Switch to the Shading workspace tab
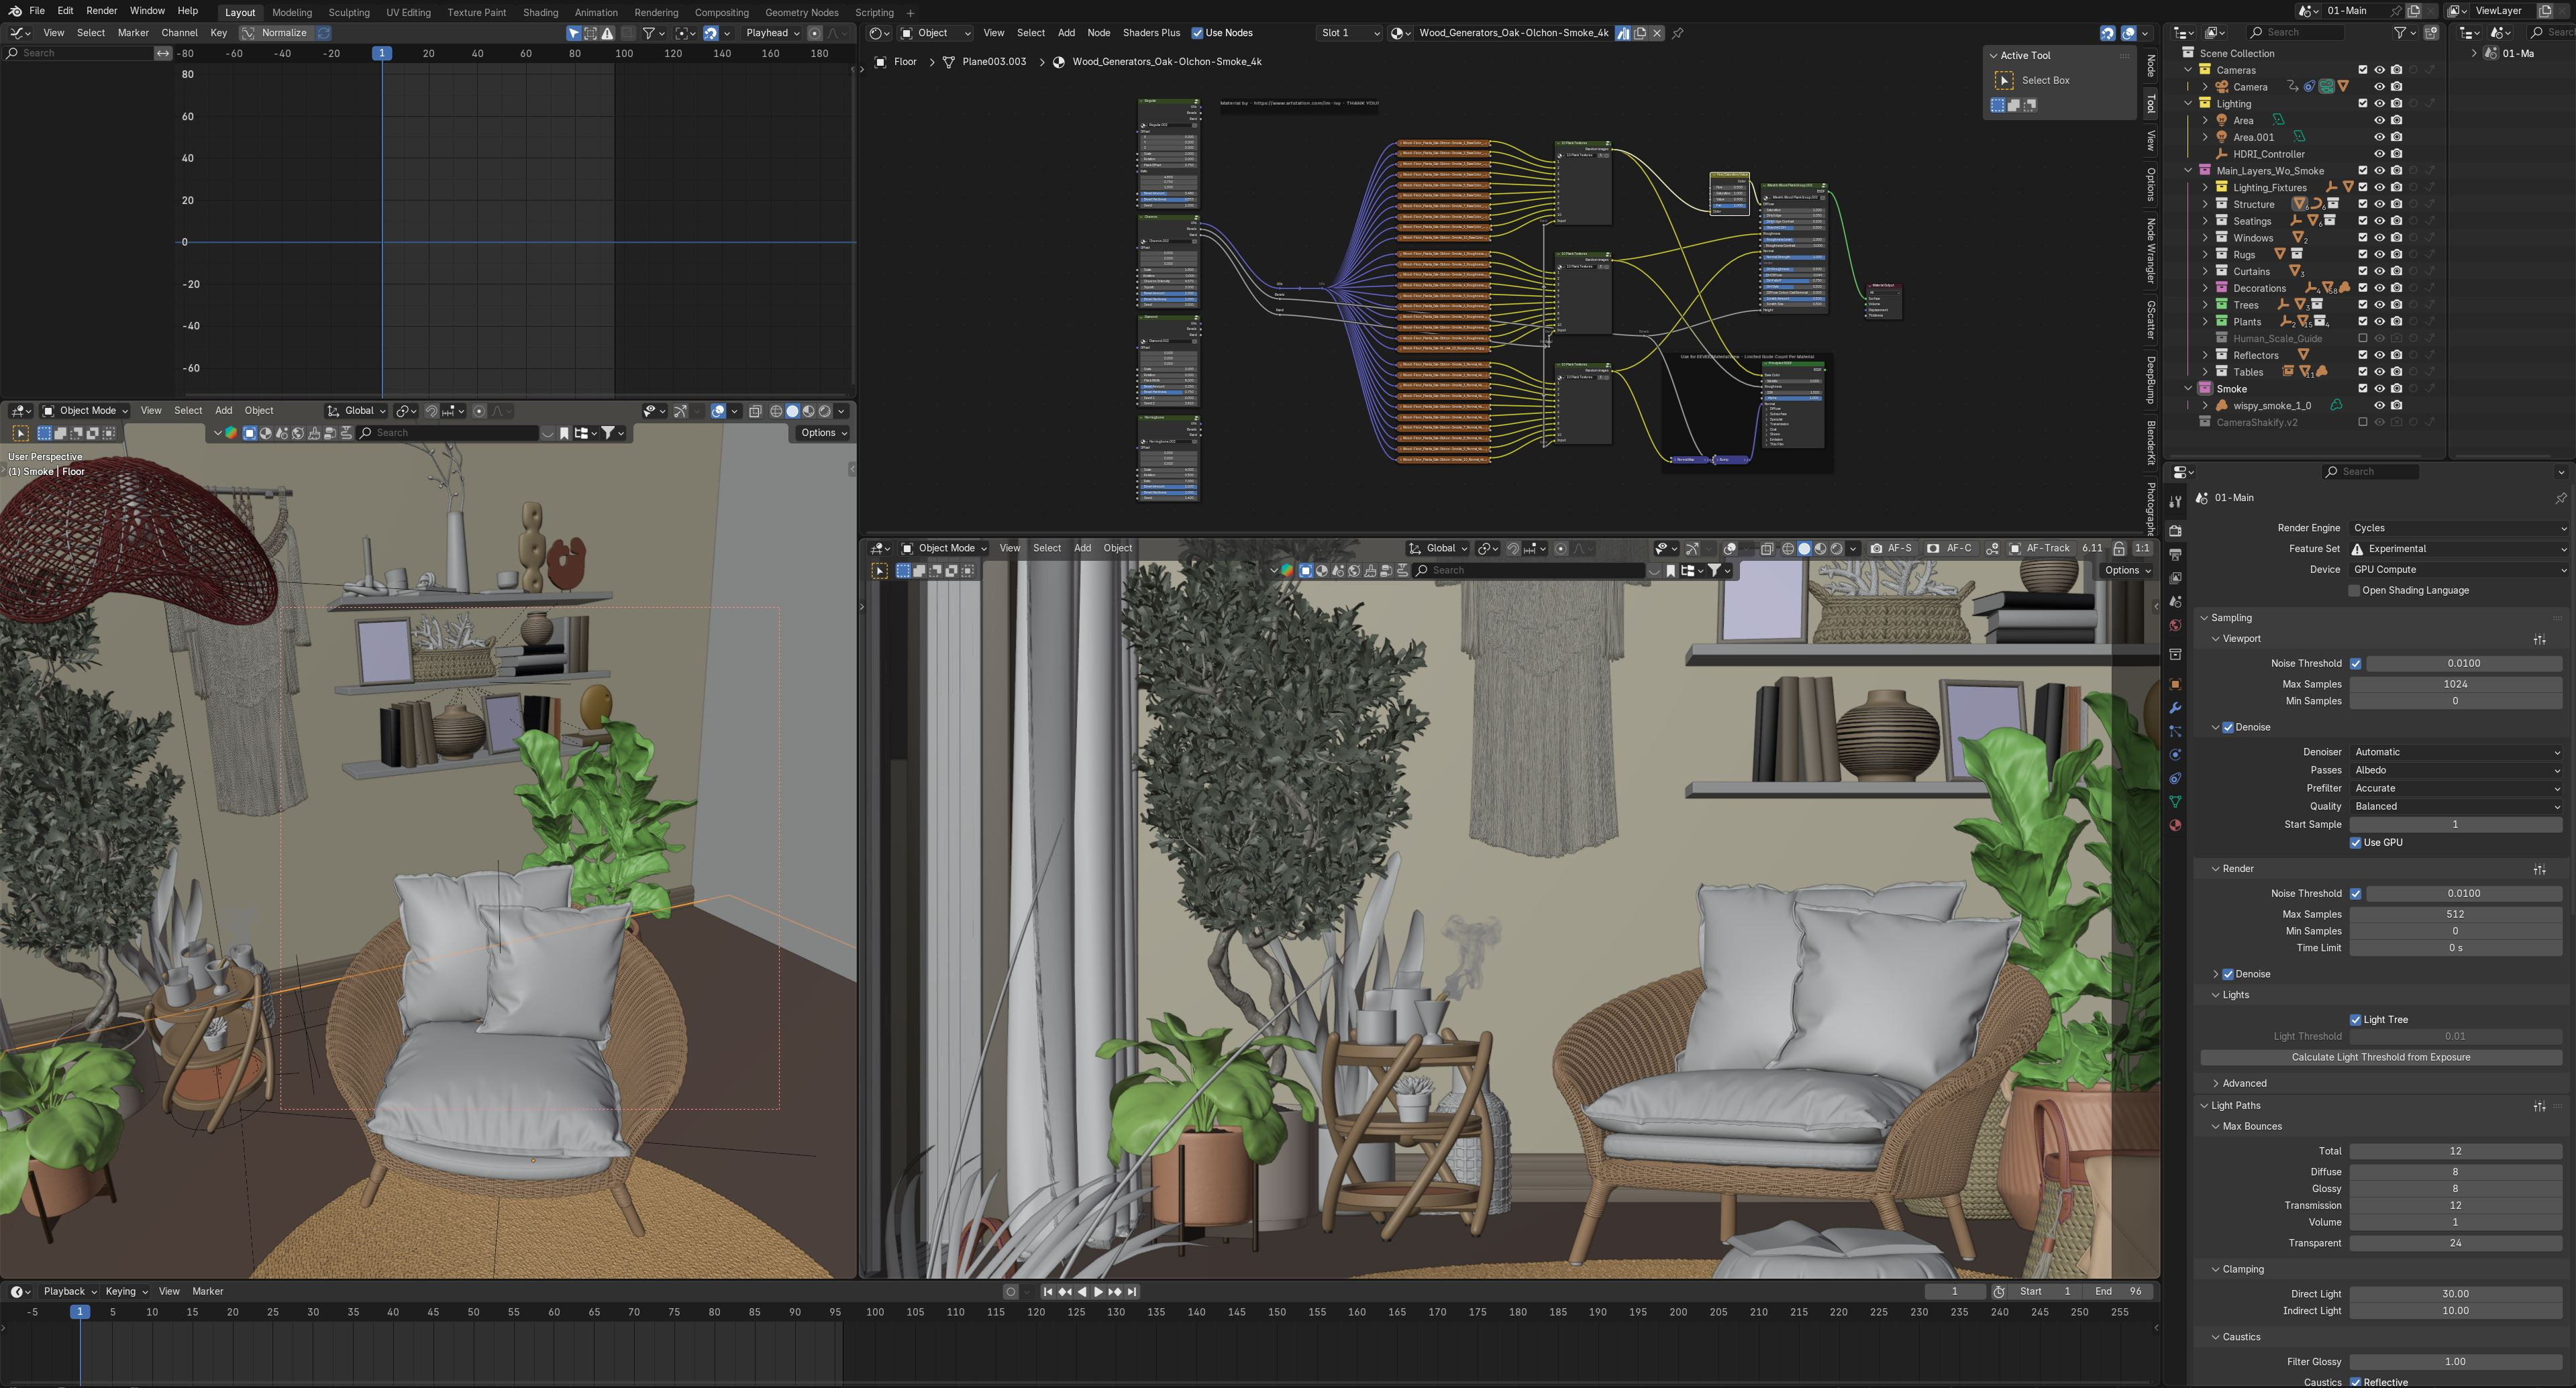This screenshot has width=2576, height=1388. click(x=540, y=12)
